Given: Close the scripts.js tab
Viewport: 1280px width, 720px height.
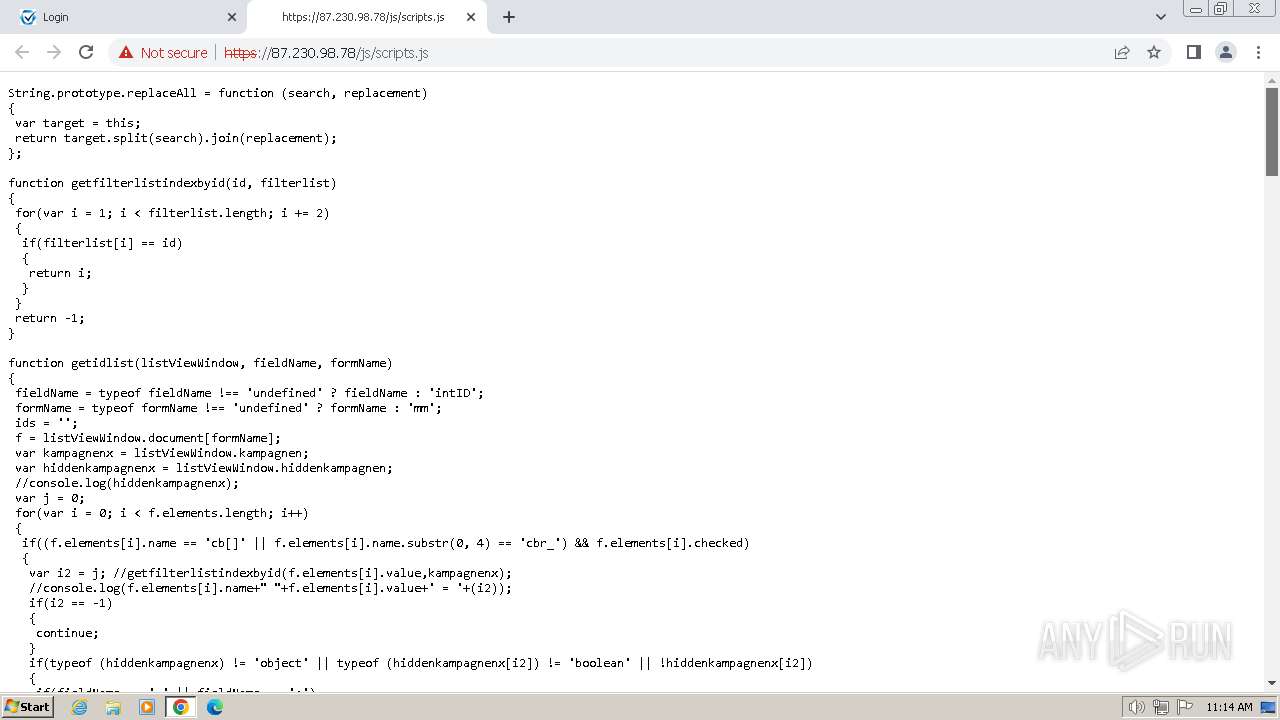Looking at the screenshot, I should (471, 17).
